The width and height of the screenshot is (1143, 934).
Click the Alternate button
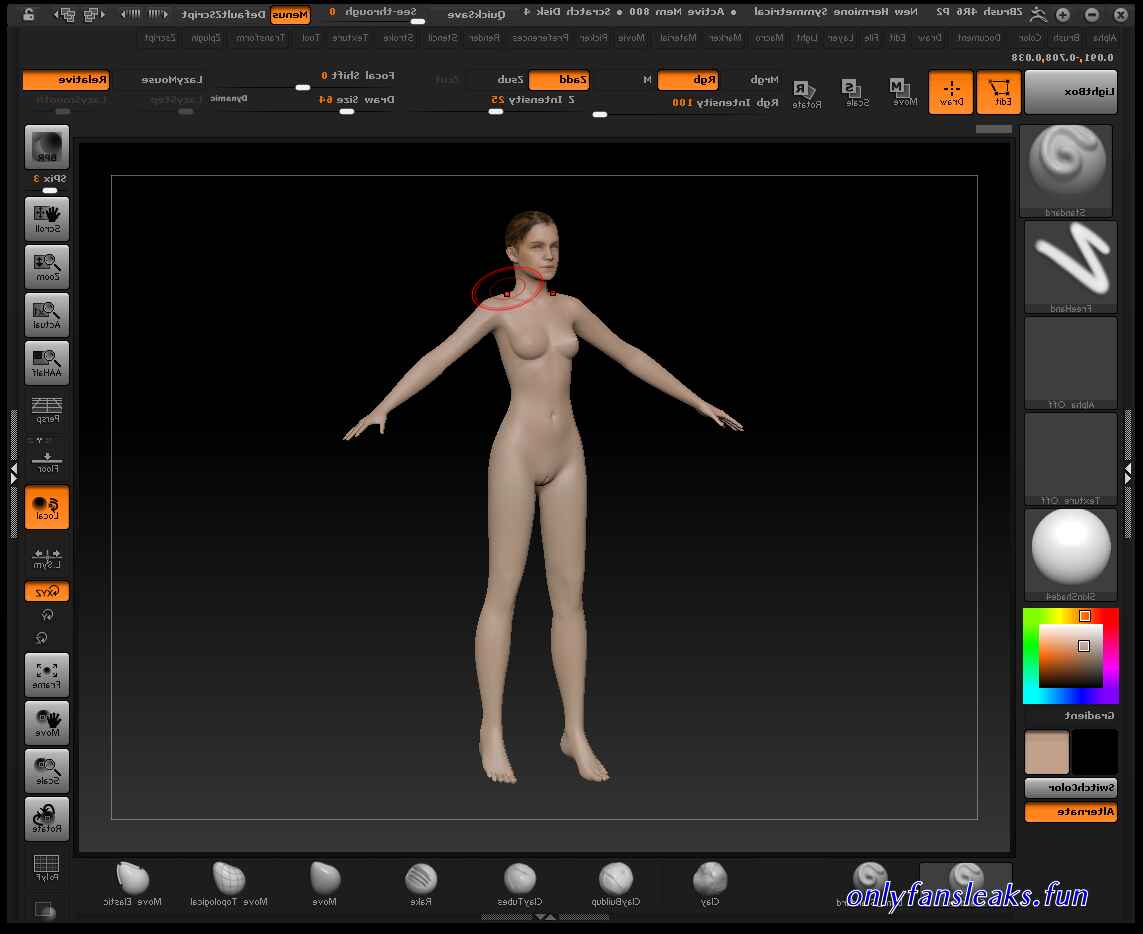coord(1071,812)
